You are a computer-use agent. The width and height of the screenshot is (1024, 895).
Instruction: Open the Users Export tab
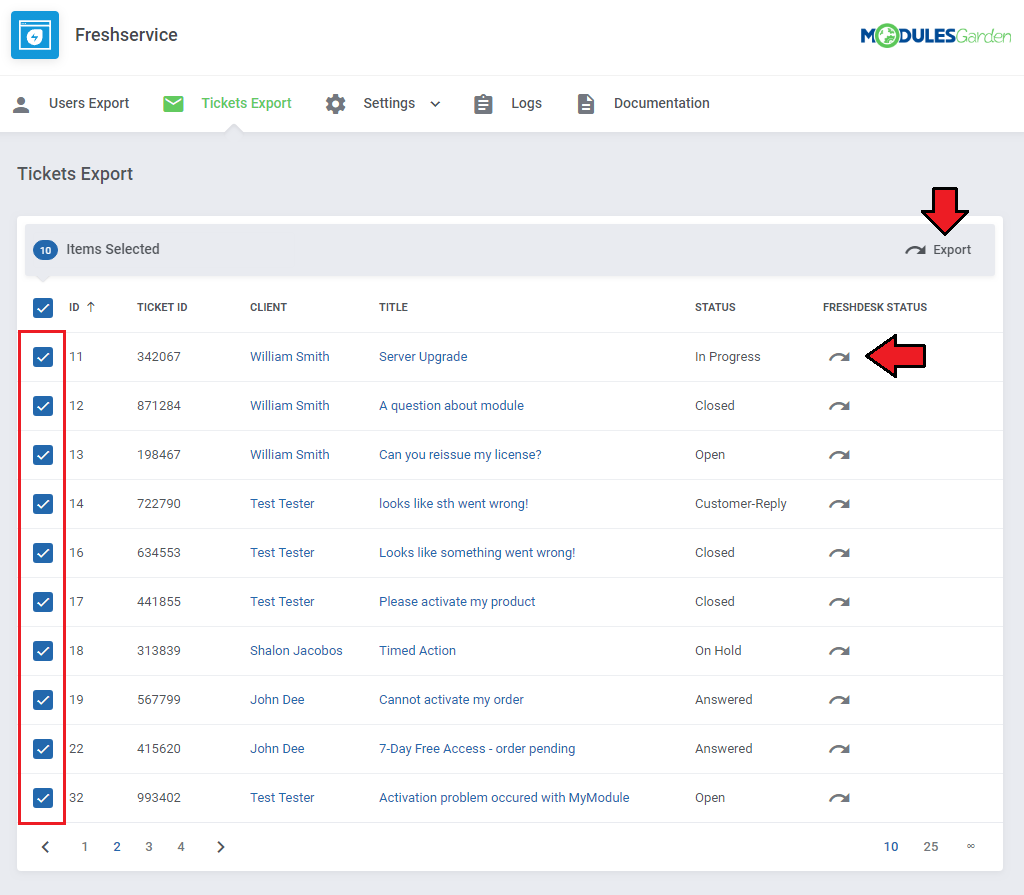(71, 104)
